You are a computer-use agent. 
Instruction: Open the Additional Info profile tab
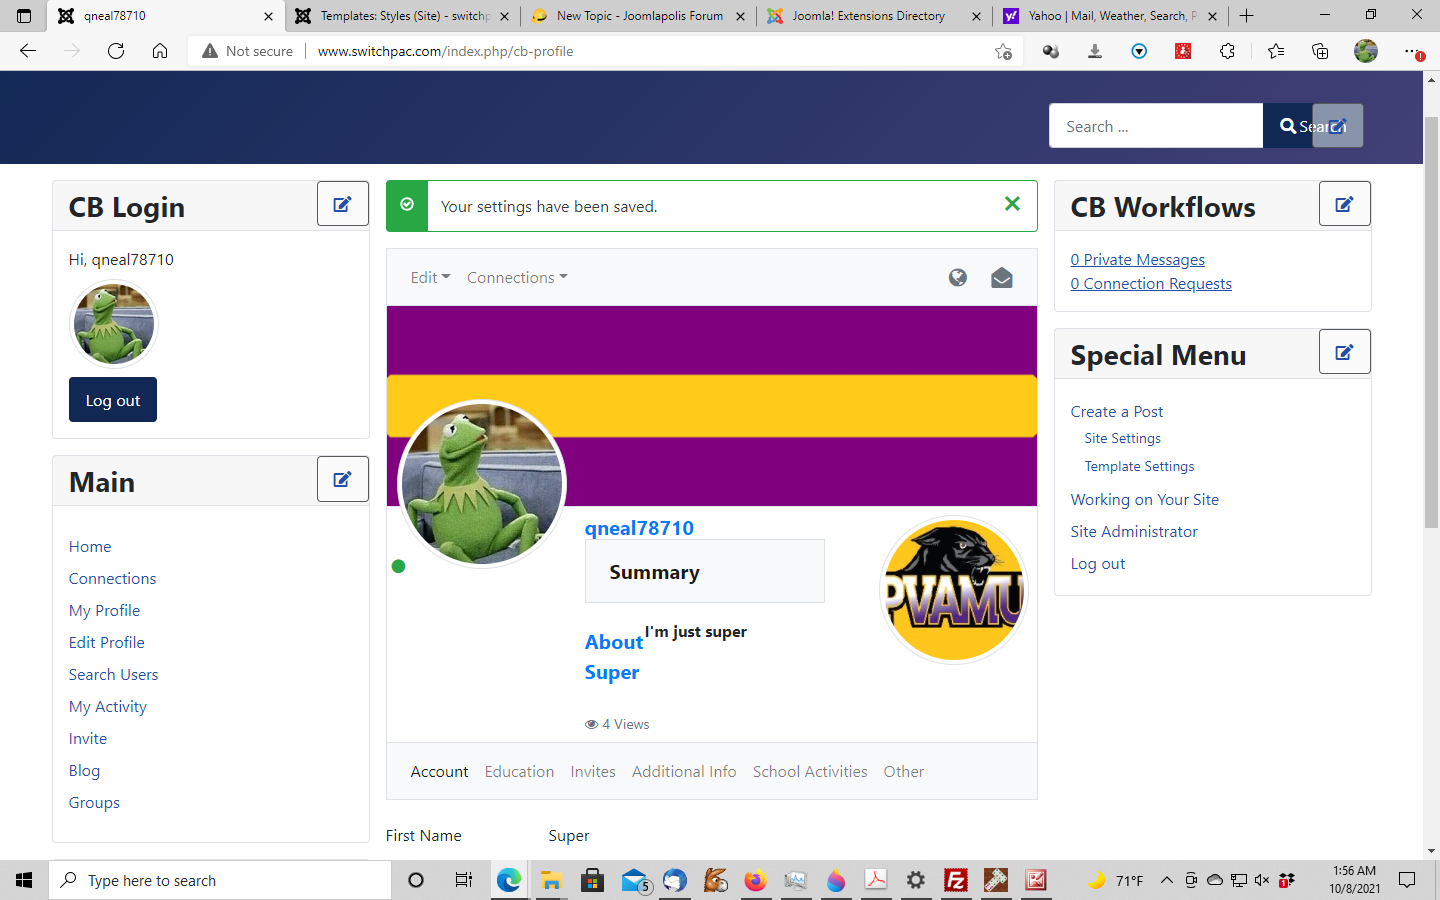click(x=684, y=772)
